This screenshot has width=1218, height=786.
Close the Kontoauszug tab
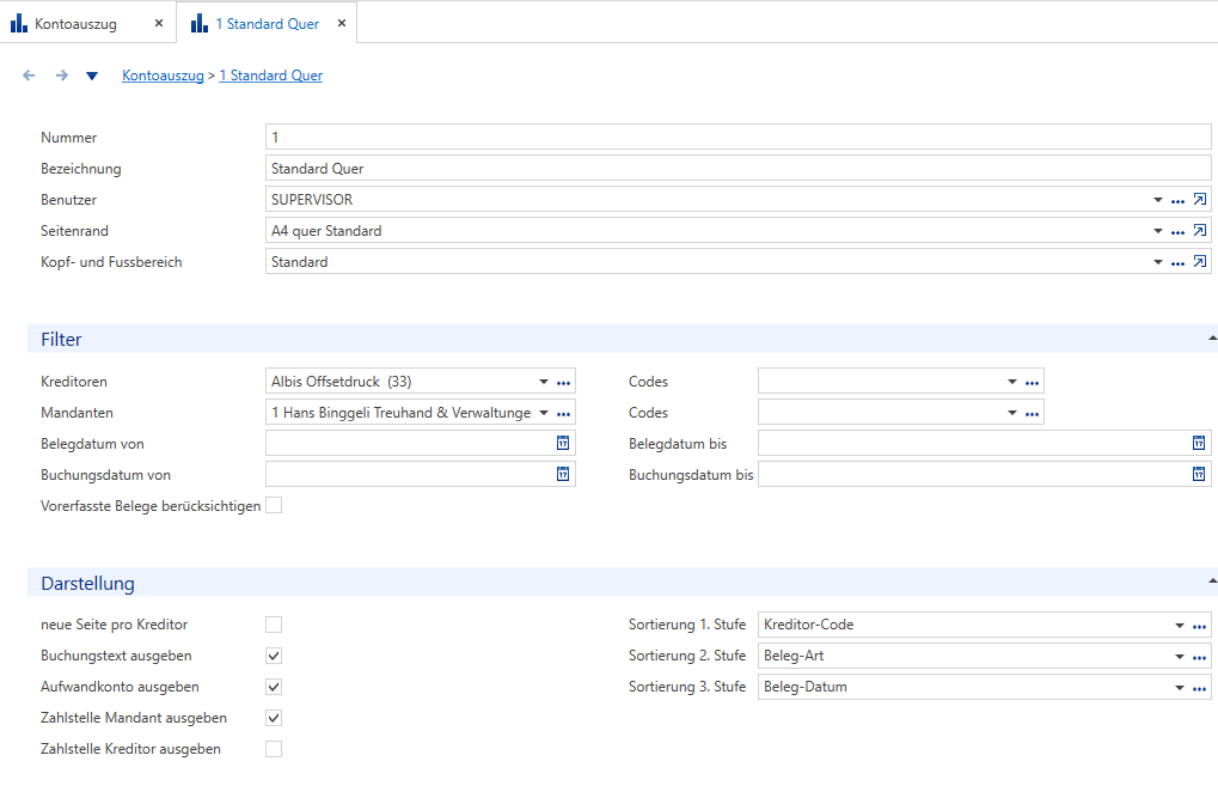coord(158,23)
